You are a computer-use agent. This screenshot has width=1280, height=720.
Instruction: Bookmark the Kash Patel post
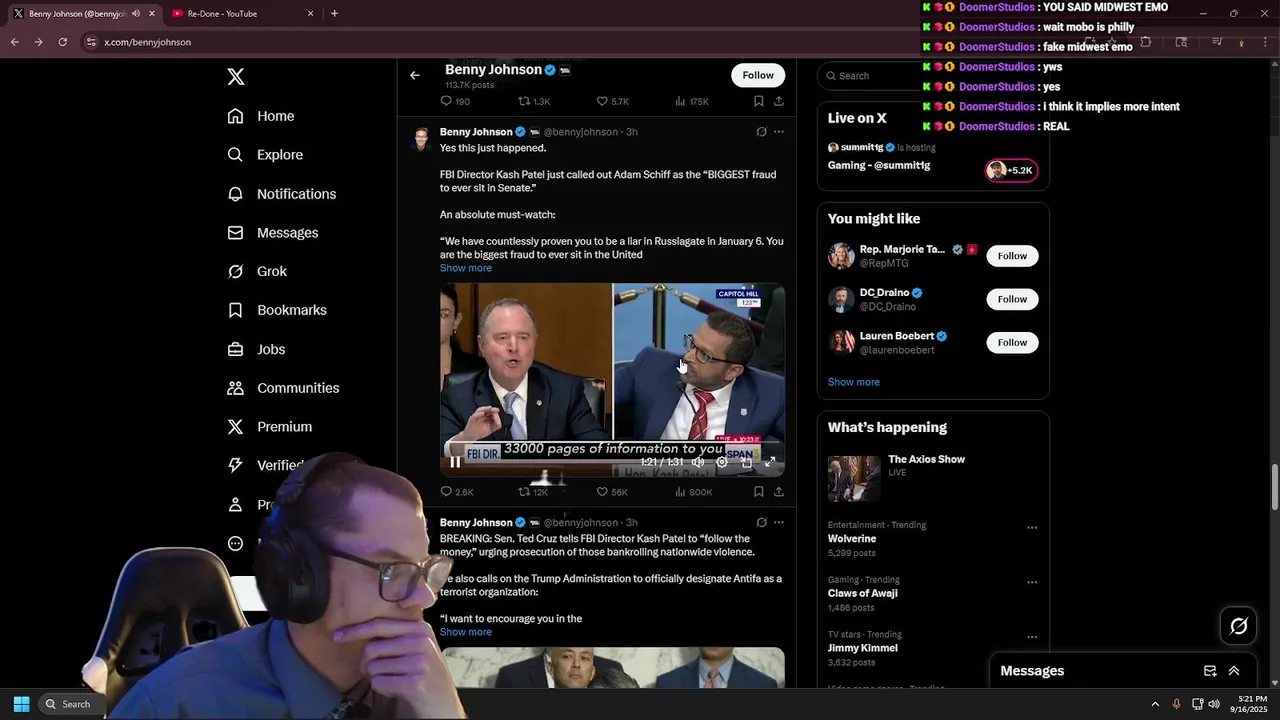point(758,492)
